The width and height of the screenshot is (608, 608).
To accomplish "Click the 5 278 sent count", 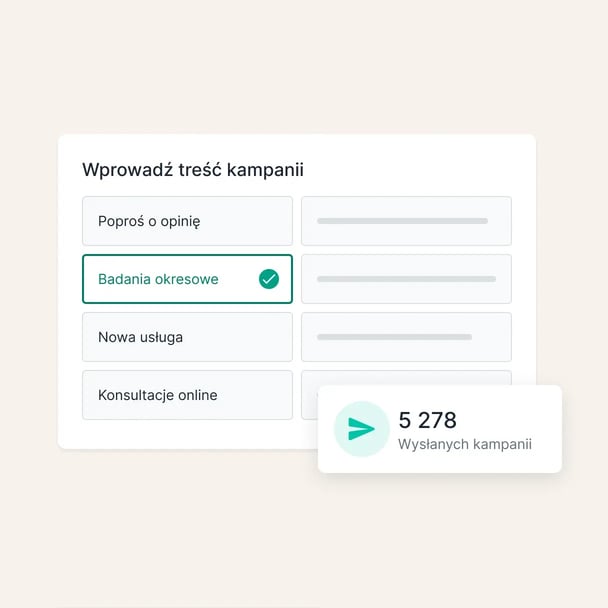I will (x=427, y=420).
